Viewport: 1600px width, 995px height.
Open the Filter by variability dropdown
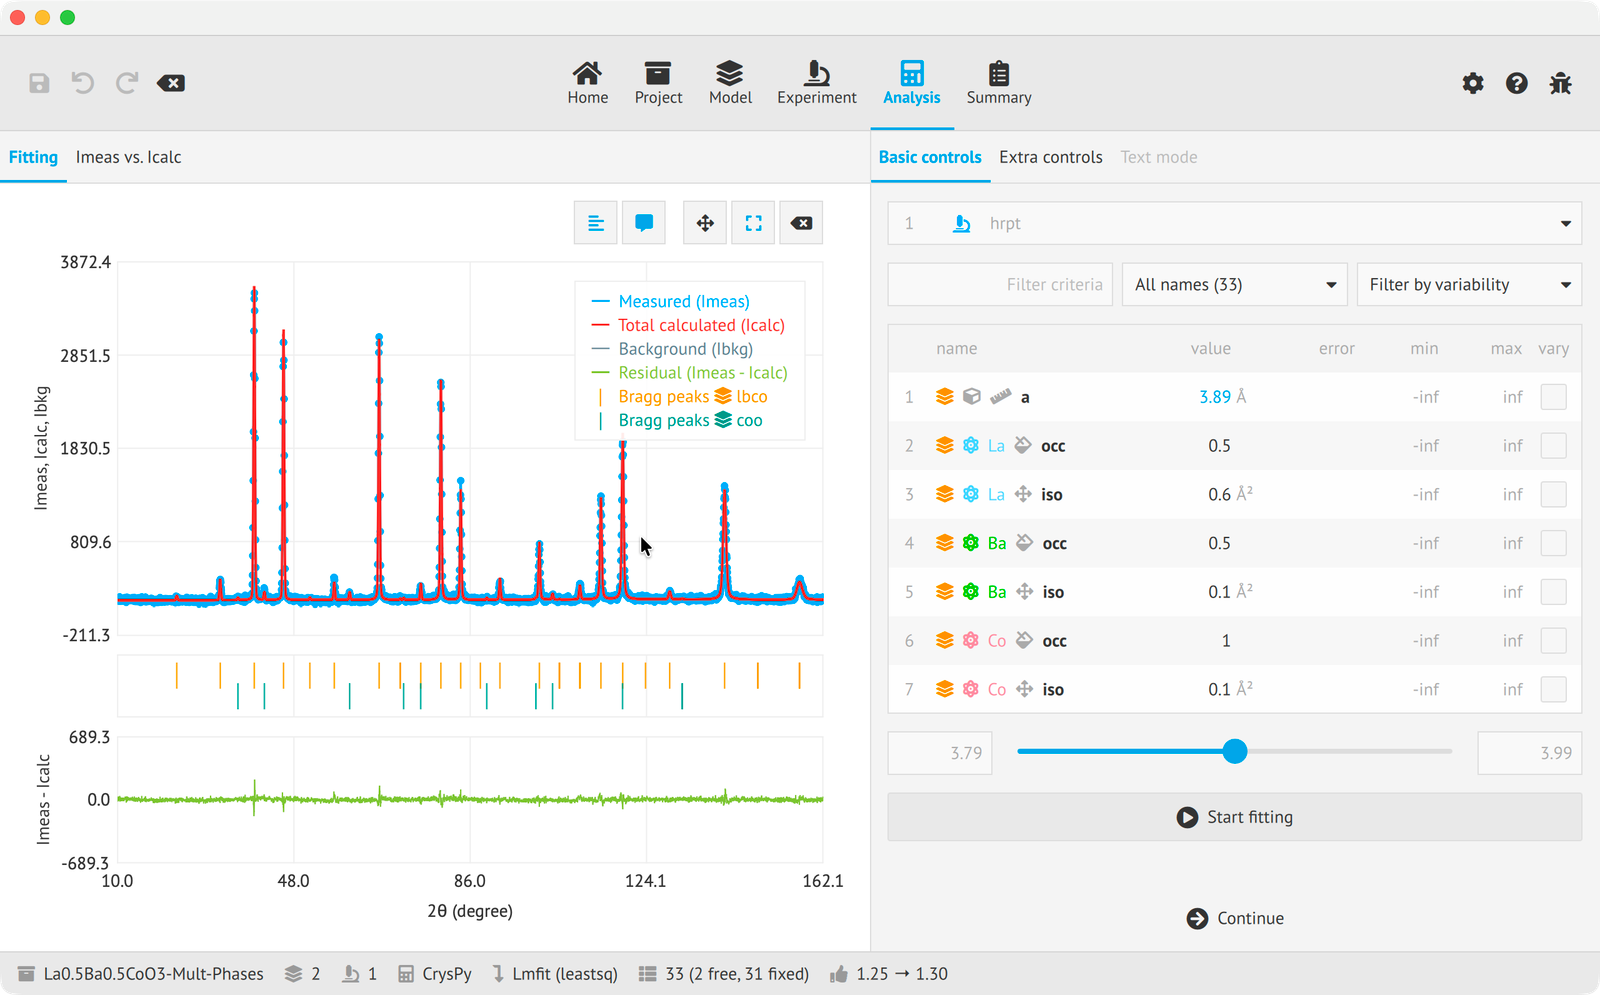[x=1469, y=285]
